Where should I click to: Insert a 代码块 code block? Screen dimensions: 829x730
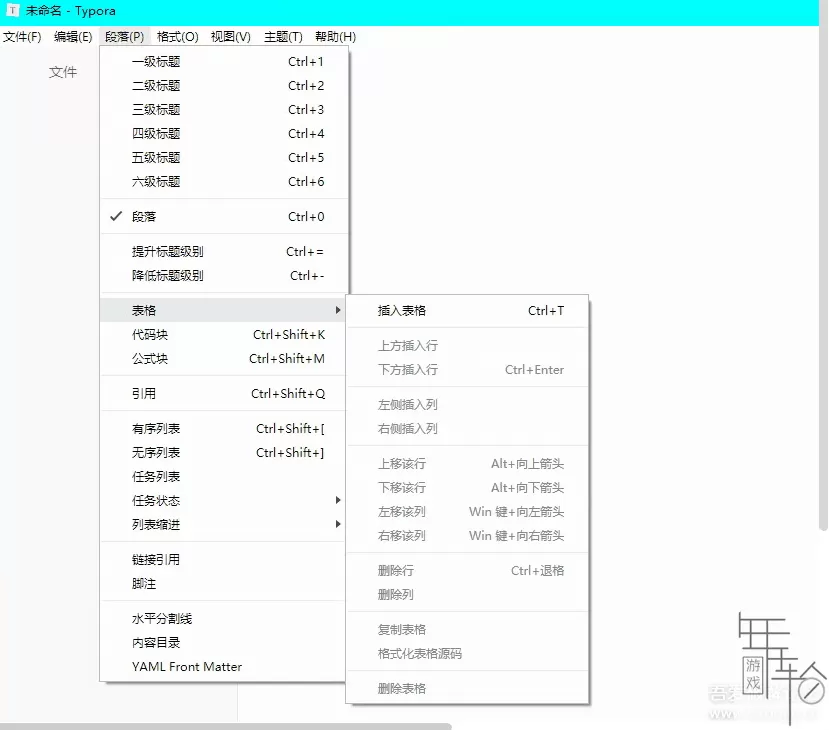224,335
